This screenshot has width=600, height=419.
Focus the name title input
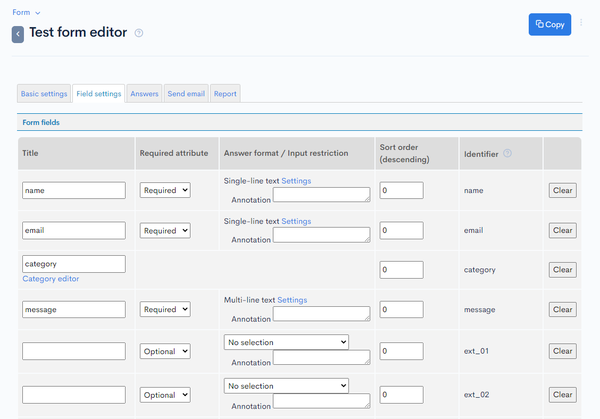coord(74,190)
